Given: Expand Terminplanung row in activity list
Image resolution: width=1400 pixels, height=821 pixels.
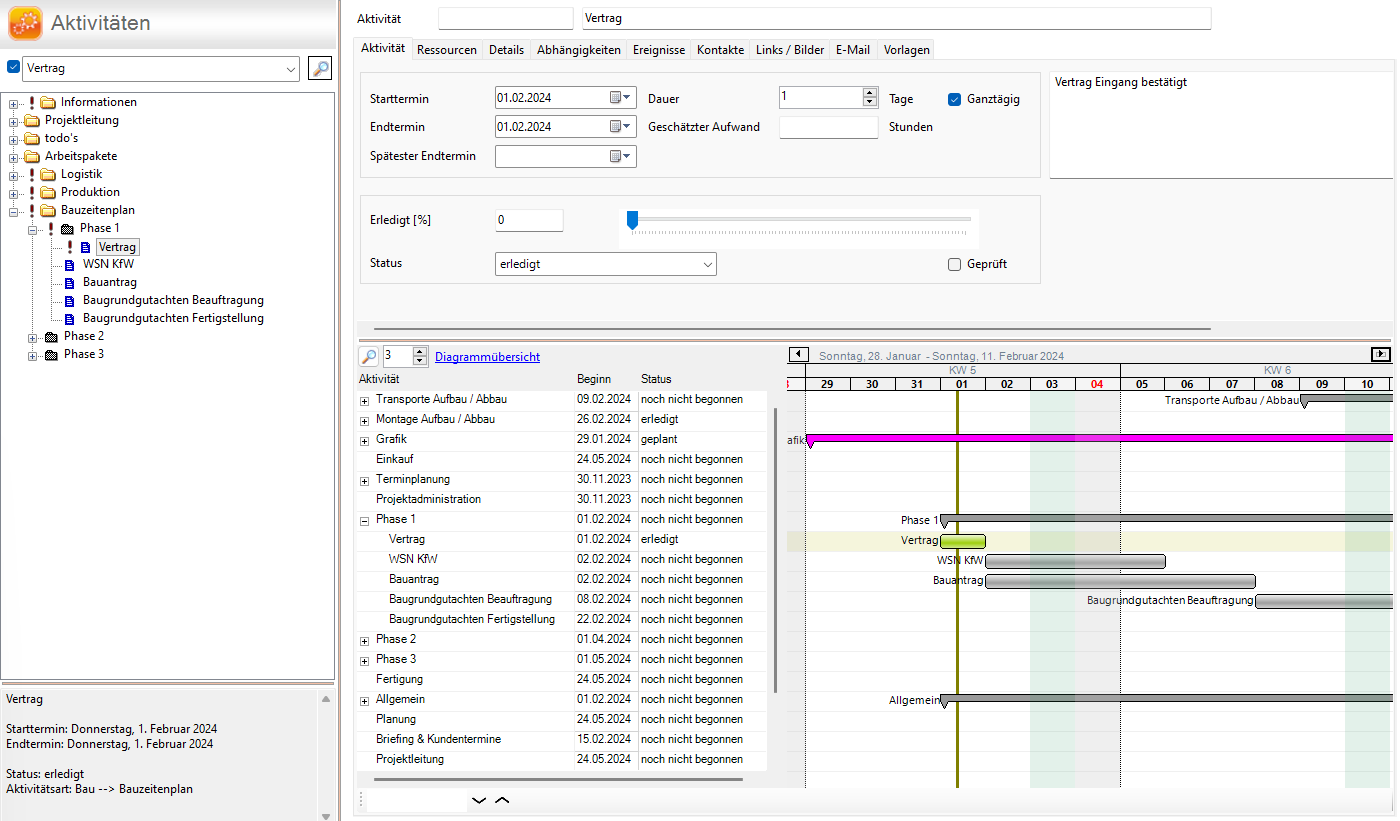Looking at the screenshot, I should pos(364,480).
